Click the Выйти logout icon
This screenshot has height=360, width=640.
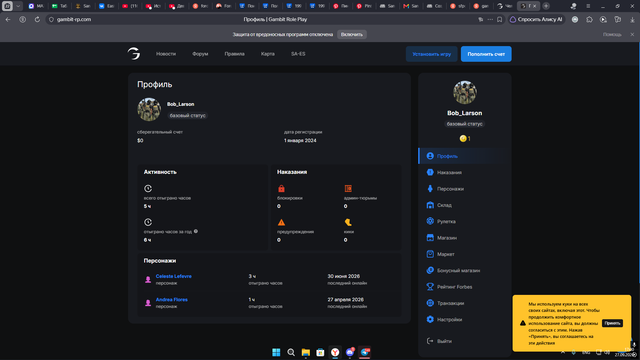430,341
